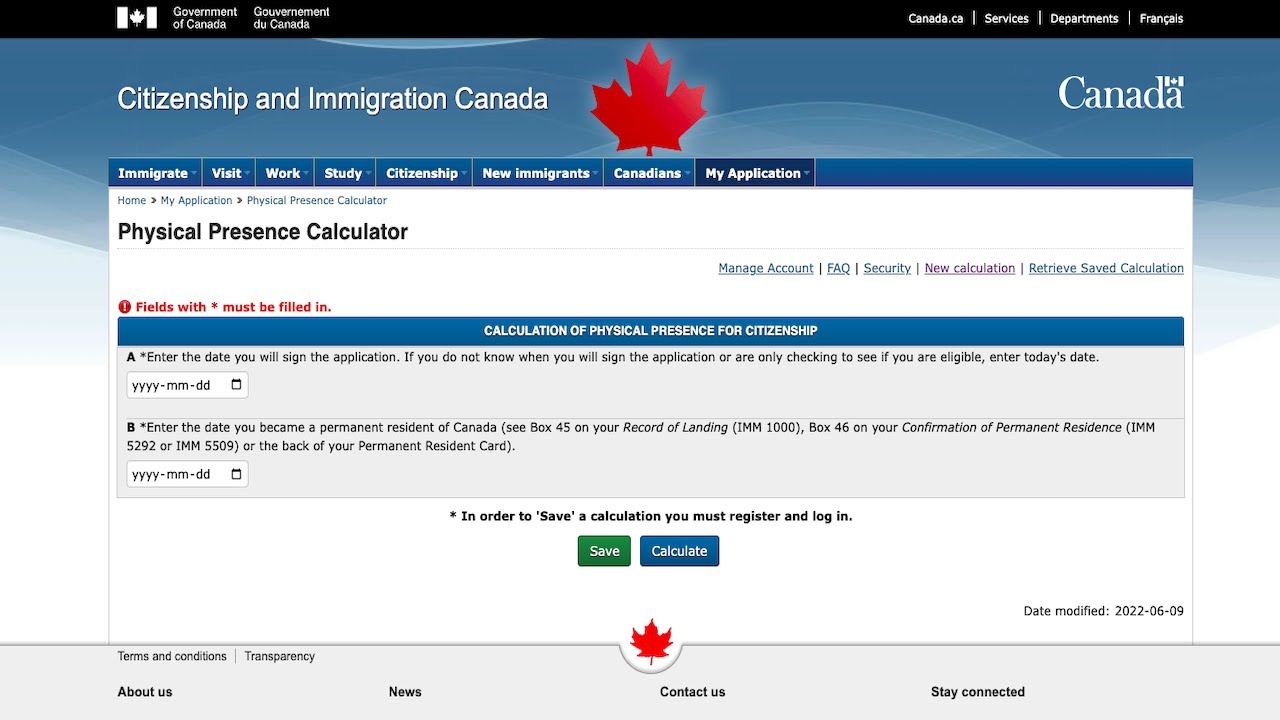Click the permanent resident date field
Screen dimensions: 1280x720
pos(187,474)
